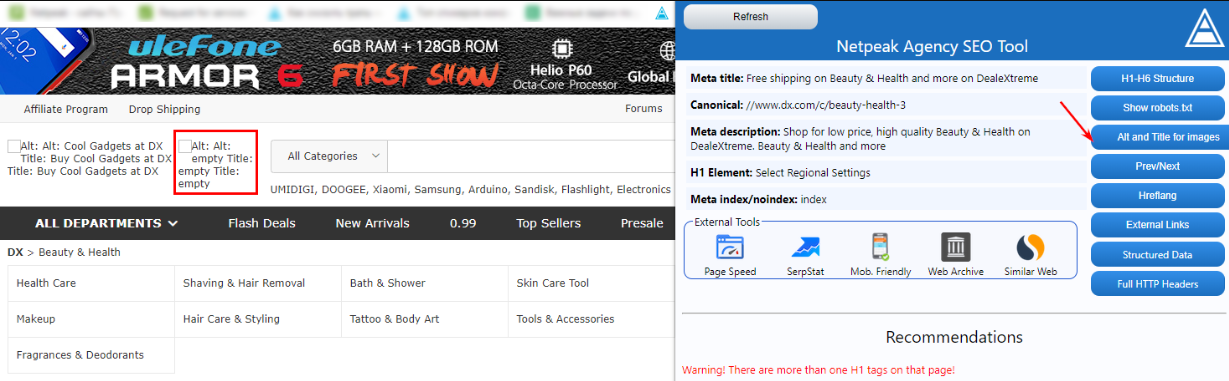Show Full HTTP Headers

(1157, 284)
